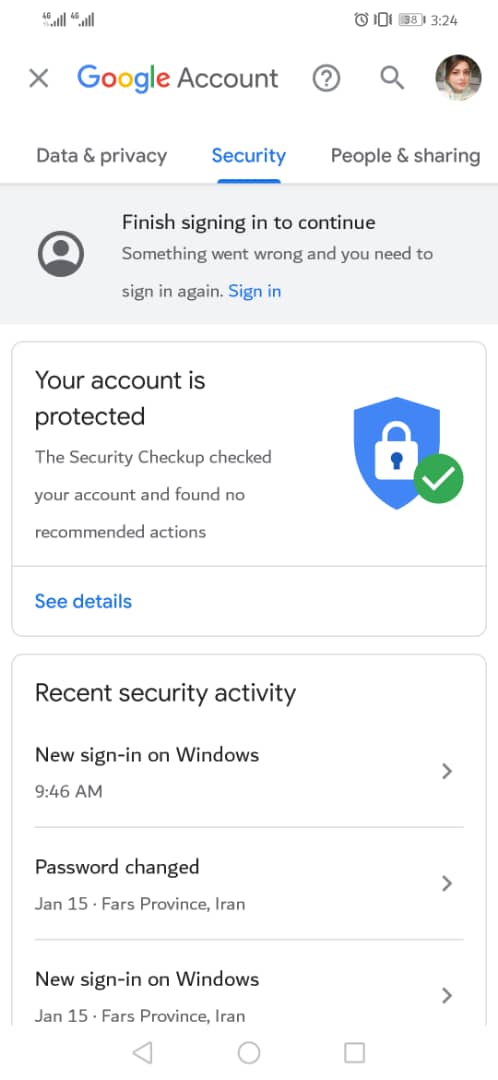
Task: Tap the Android home circle button
Action: point(249,1052)
